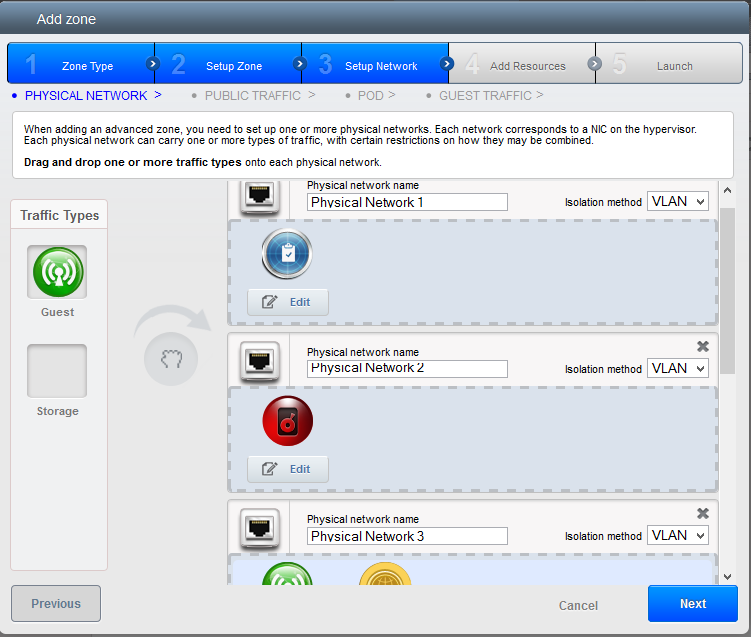Click the scrollbar up arrow

[728, 190]
